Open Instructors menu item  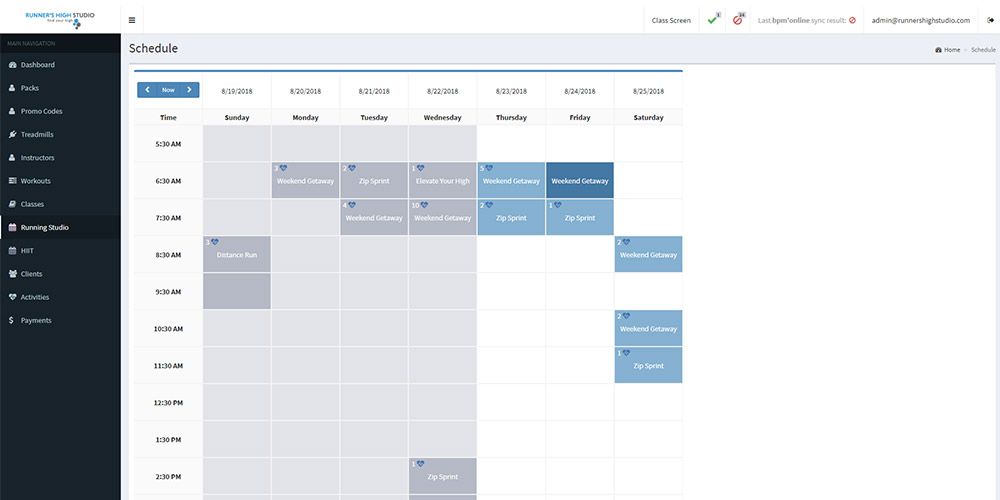click(x=60, y=158)
